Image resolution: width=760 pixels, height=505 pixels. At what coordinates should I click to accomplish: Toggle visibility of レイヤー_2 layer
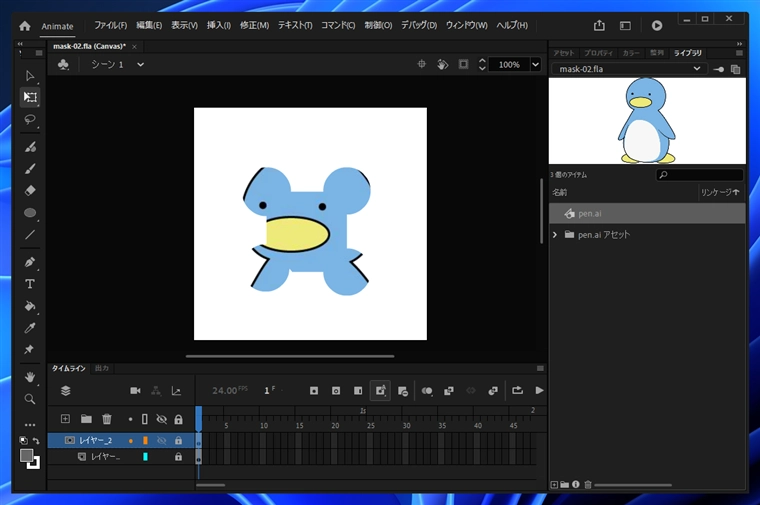click(162, 440)
